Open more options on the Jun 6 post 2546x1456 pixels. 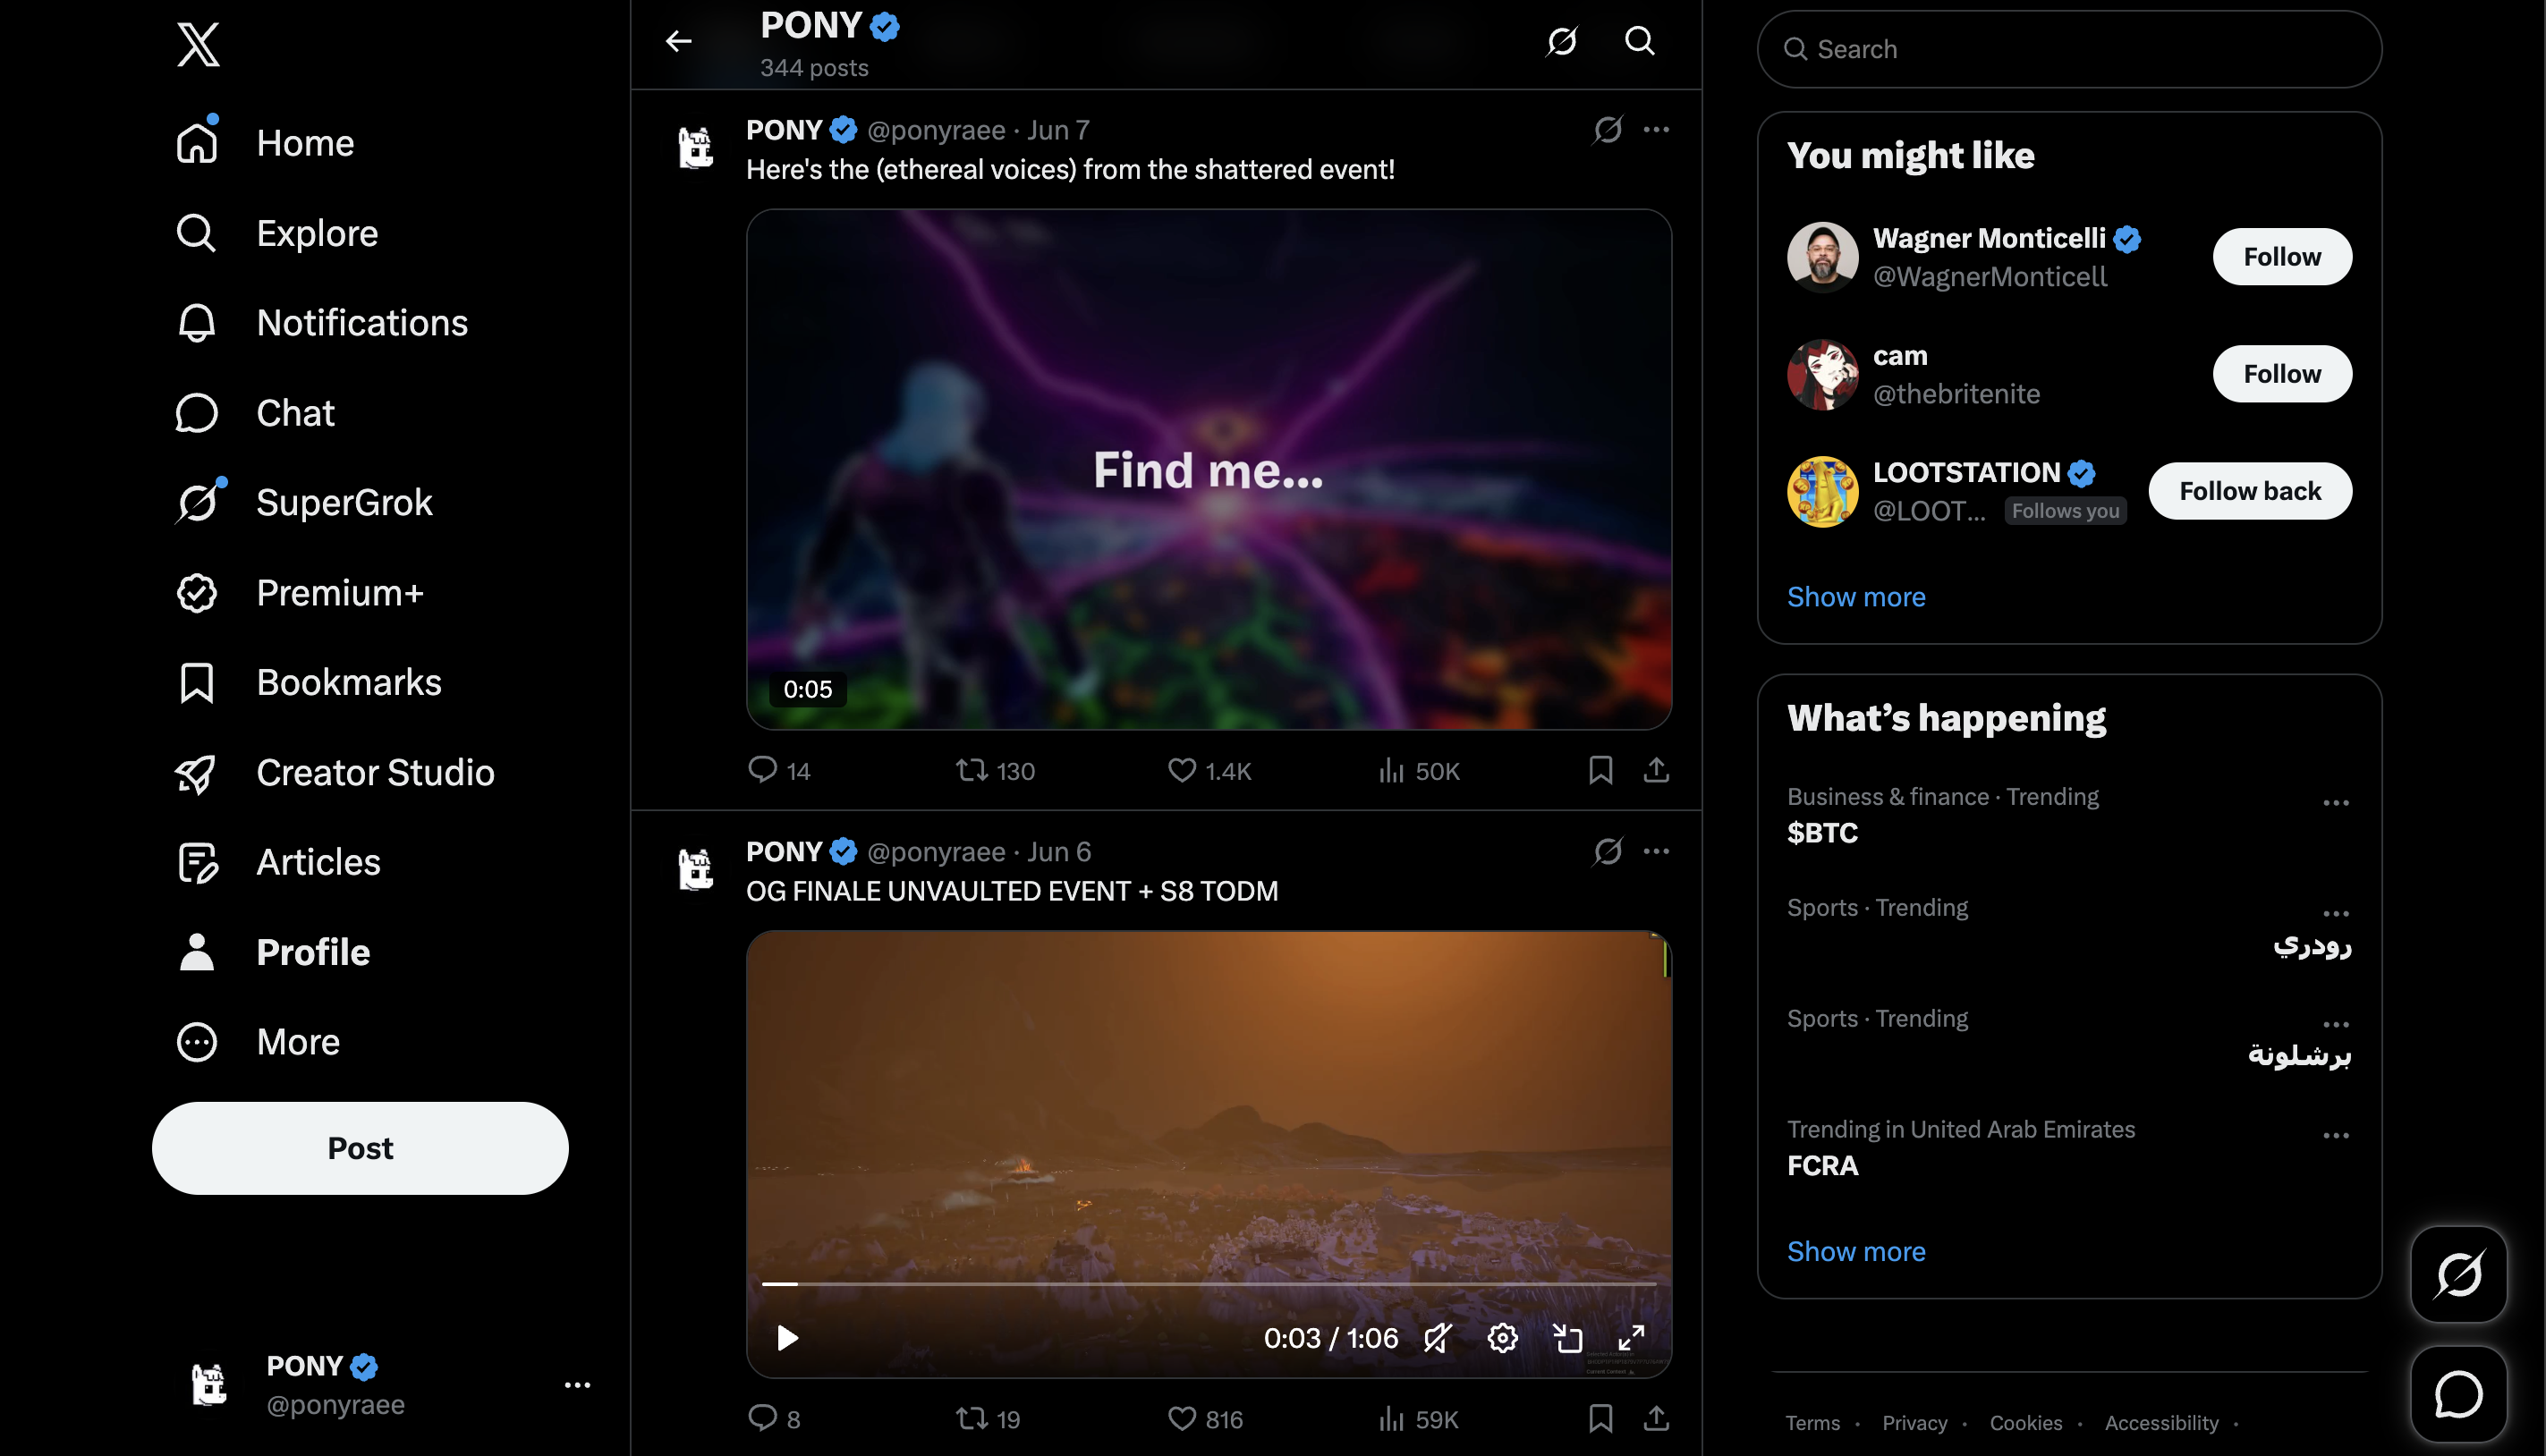[x=1656, y=852]
